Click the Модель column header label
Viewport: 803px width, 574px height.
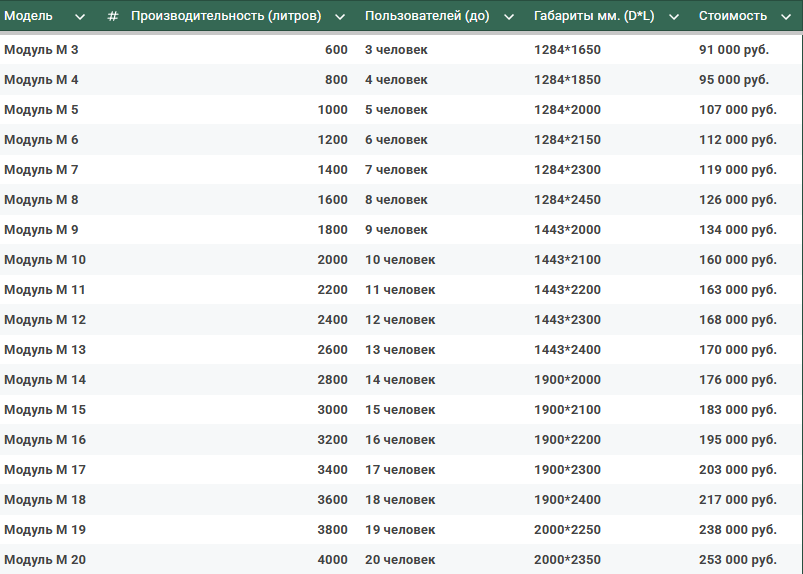coord(29,17)
